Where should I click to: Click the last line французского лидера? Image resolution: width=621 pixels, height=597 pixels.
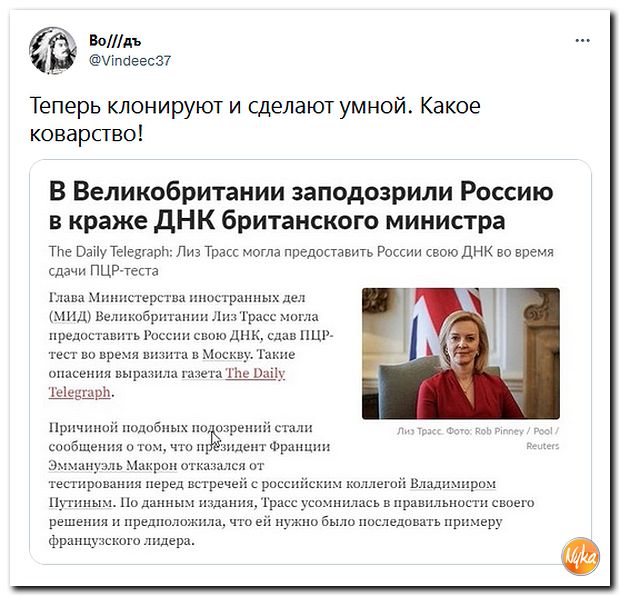pos(122,540)
